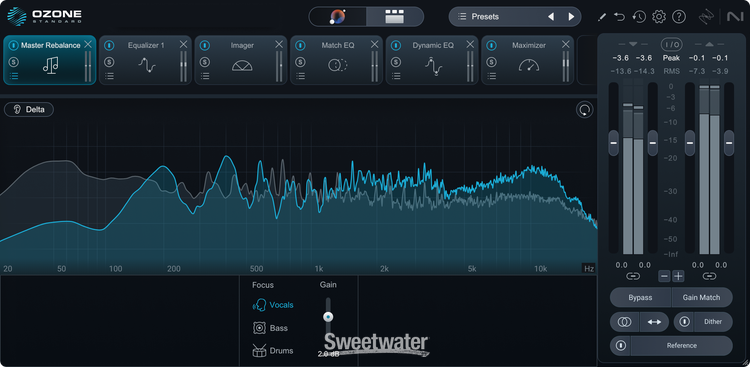Select the Dynamic EQ module

click(x=433, y=60)
